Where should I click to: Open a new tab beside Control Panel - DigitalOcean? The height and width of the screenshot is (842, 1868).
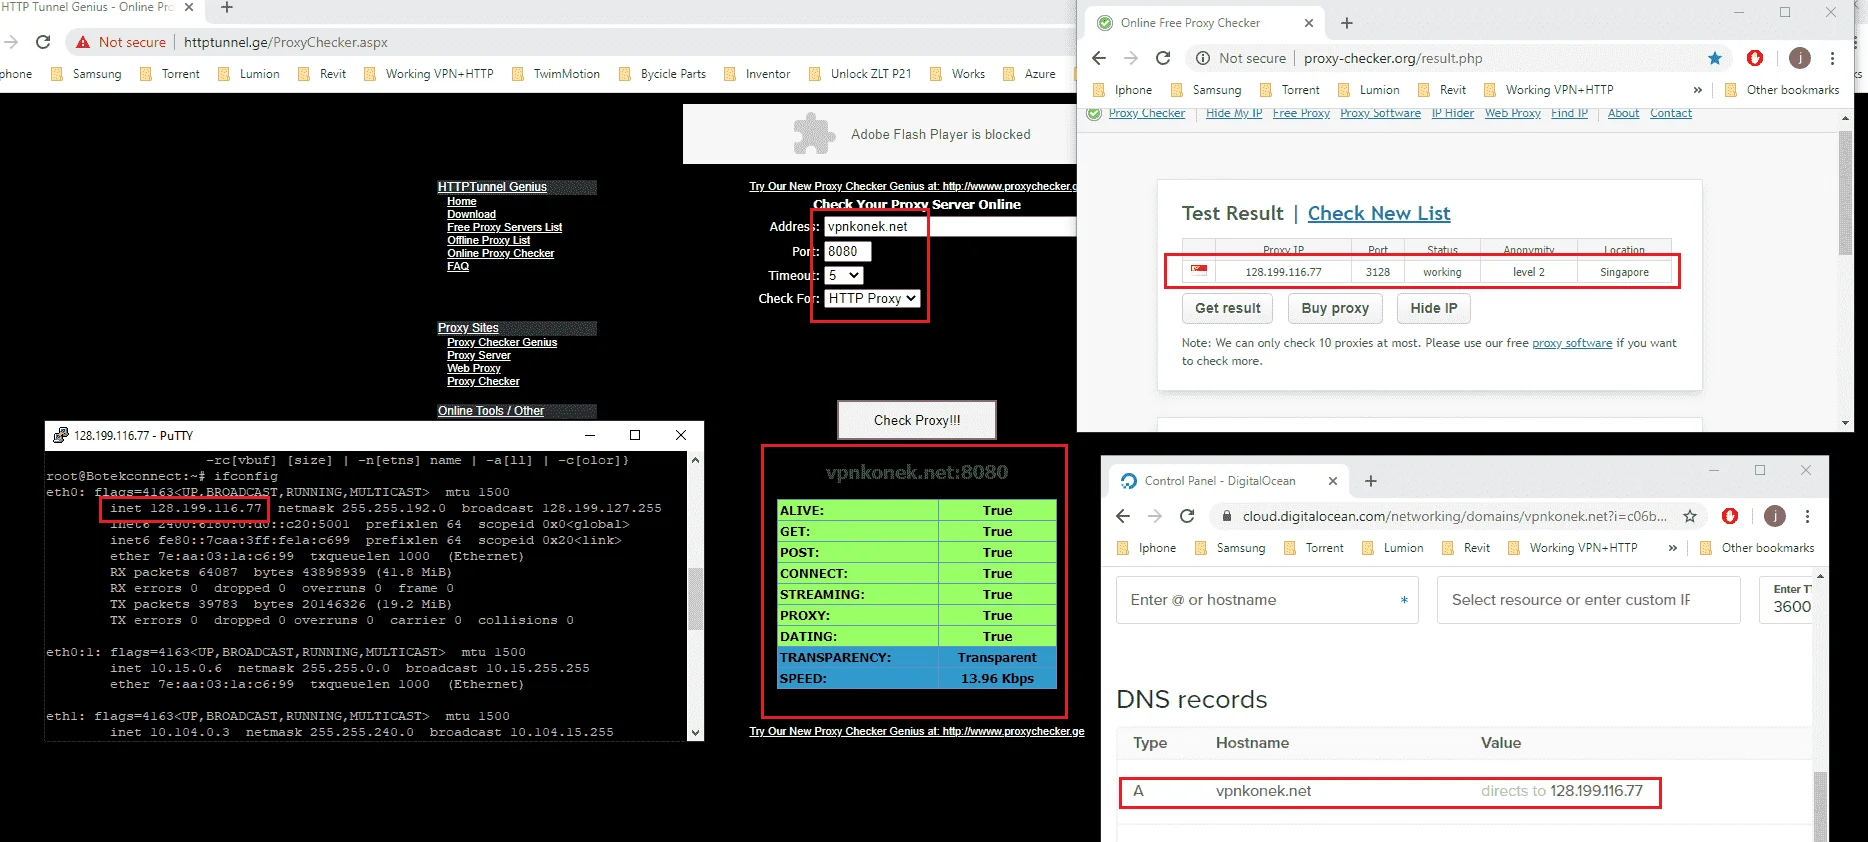click(1371, 481)
